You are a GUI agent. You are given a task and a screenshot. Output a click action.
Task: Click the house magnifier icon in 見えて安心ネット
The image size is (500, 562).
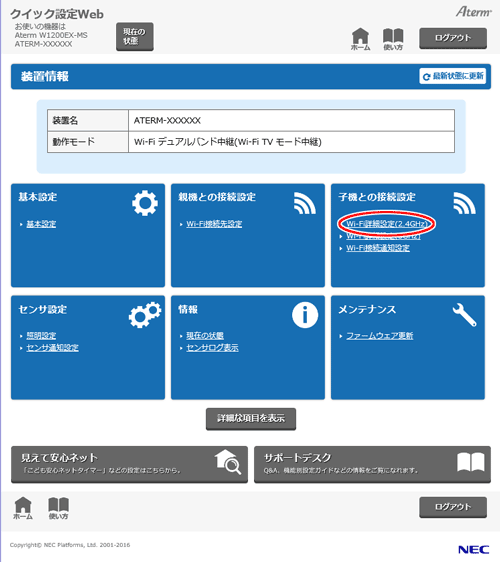coord(228,462)
